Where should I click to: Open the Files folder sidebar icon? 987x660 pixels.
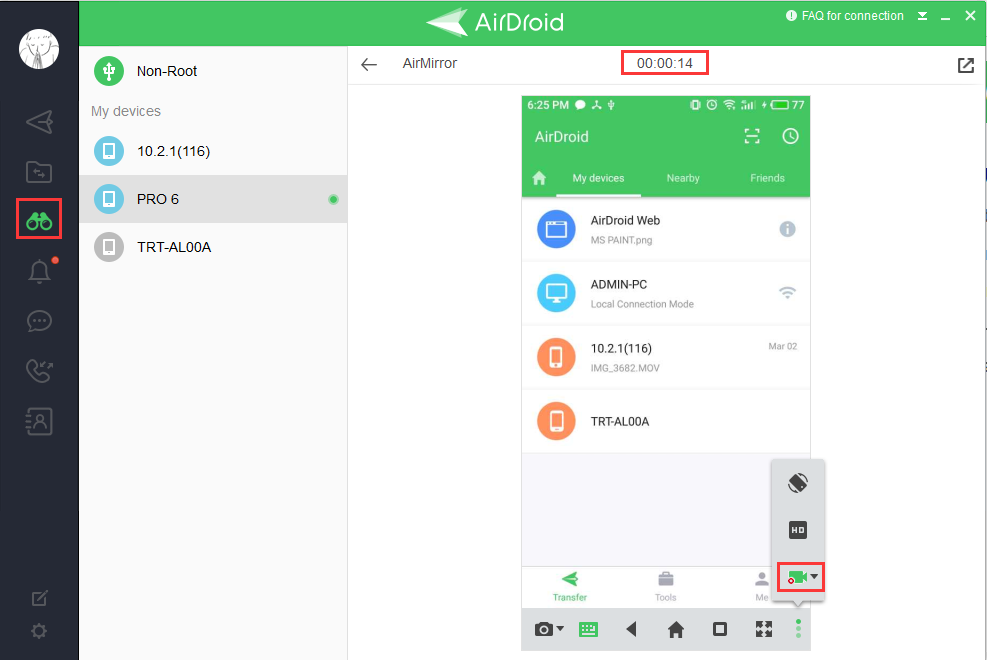(x=39, y=172)
